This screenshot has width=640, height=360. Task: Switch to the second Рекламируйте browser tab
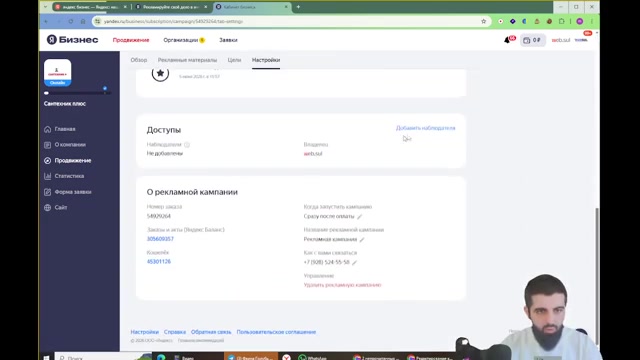[171, 7]
